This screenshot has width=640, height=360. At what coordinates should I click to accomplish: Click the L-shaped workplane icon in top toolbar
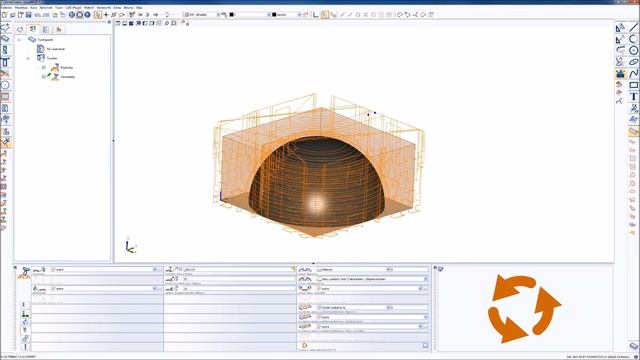pyautogui.click(x=316, y=15)
